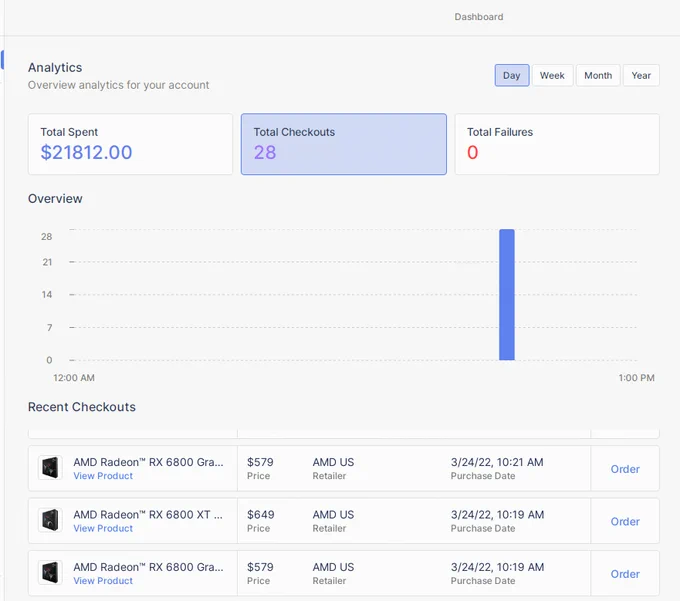680x601 pixels.
Task: Click the 1:00 PM axis label
Action: [x=636, y=378]
